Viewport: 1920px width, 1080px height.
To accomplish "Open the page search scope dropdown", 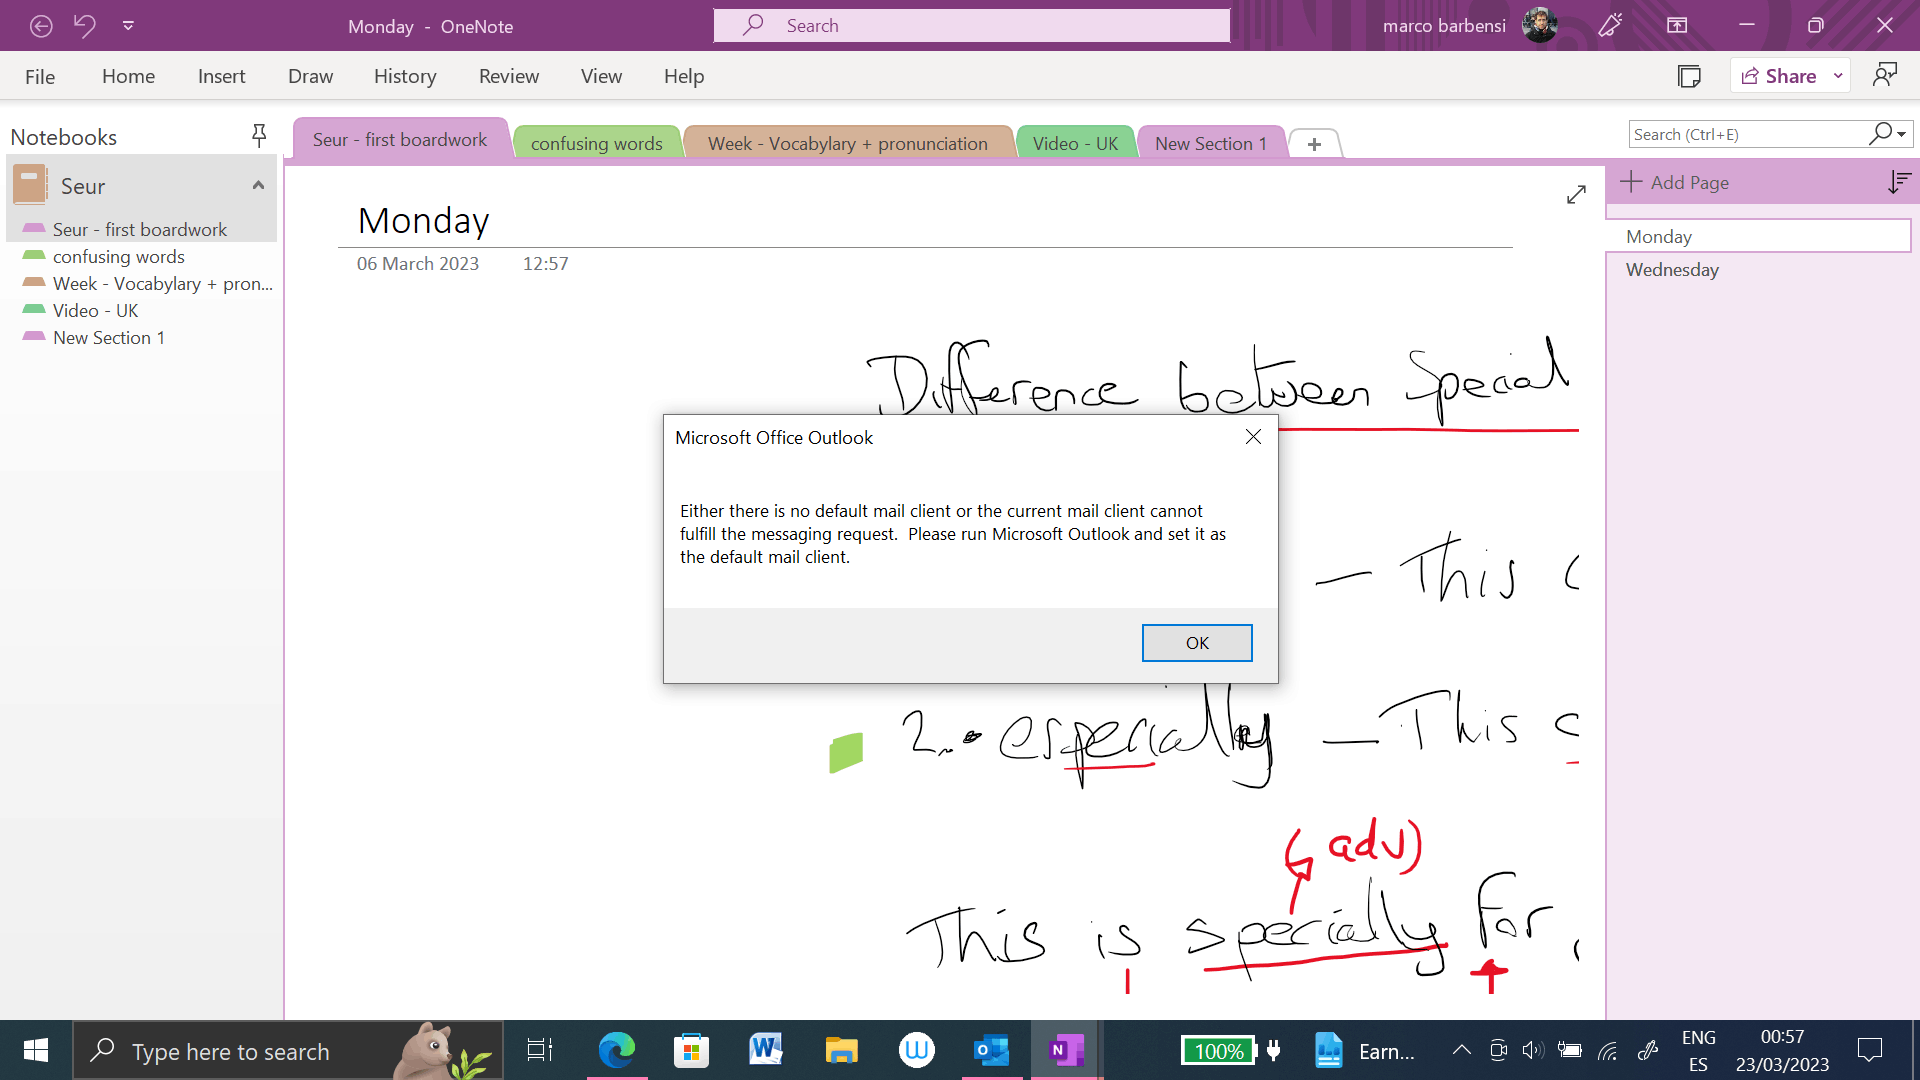I will click(1901, 134).
